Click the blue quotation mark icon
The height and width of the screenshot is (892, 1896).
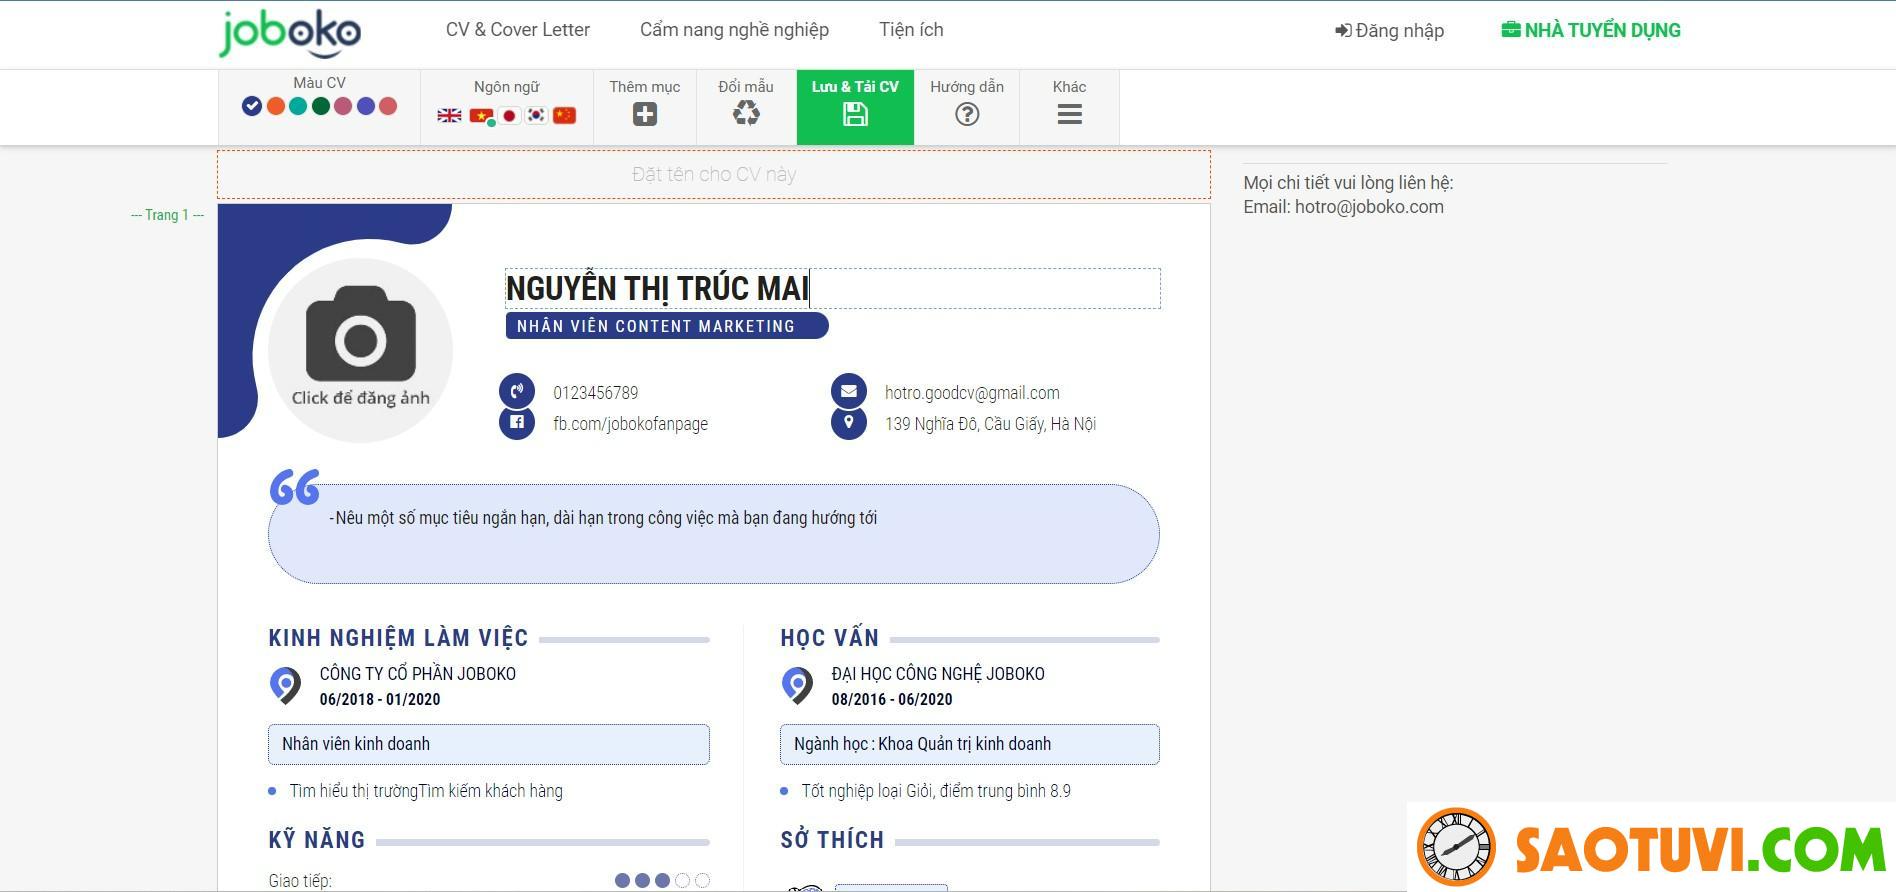[295, 487]
